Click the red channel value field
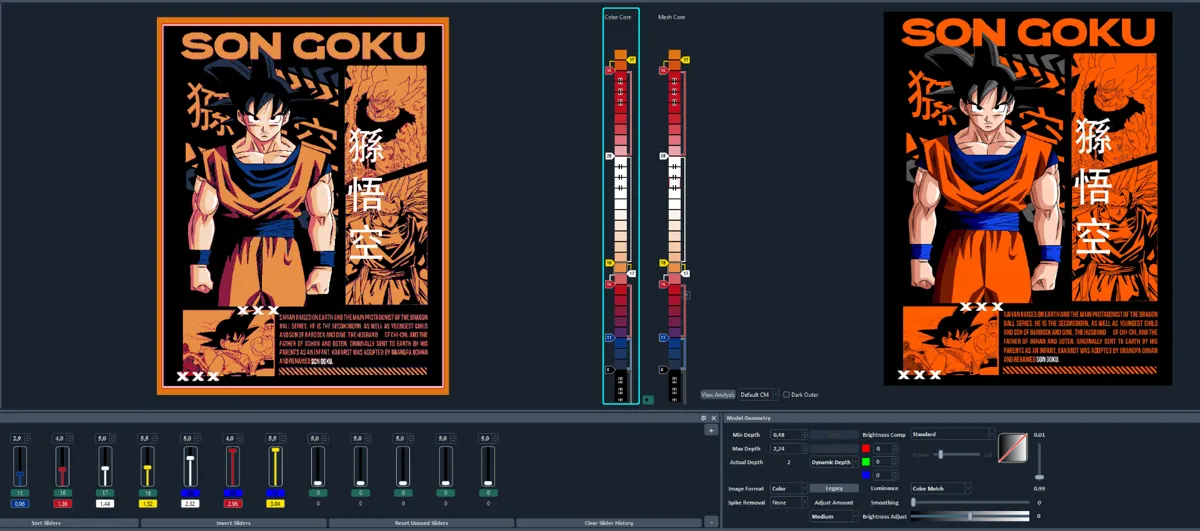Image resolution: width=1200 pixels, height=531 pixels. click(887, 449)
